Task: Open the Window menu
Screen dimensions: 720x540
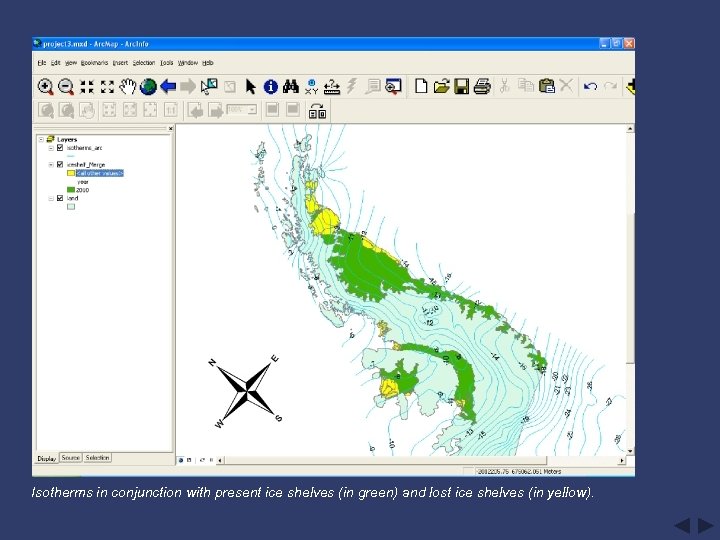Action: point(187,63)
